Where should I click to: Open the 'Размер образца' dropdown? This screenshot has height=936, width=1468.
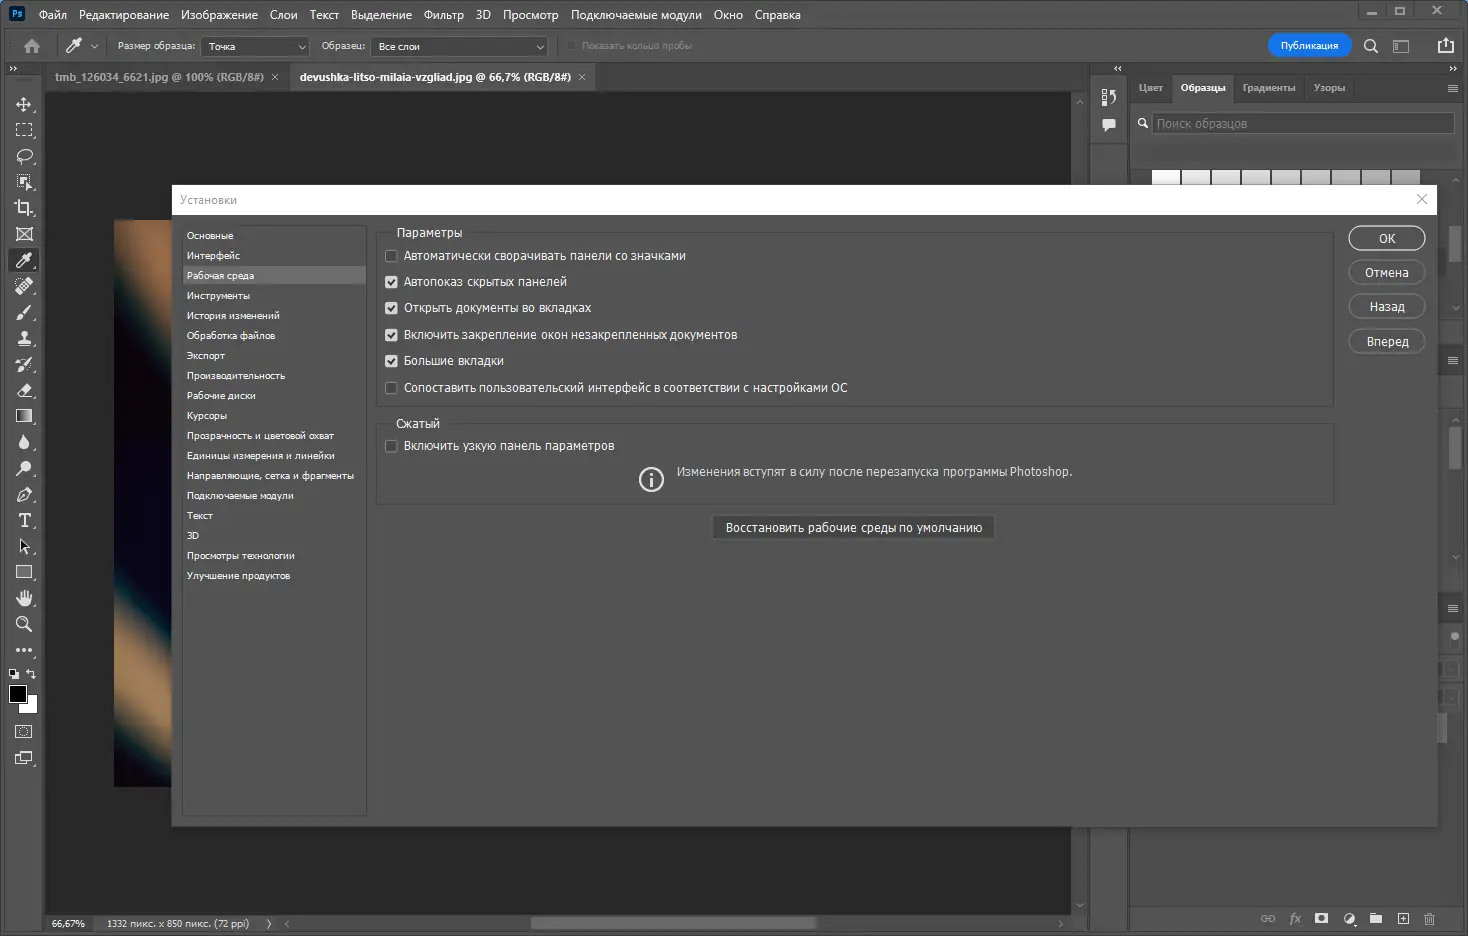point(256,46)
